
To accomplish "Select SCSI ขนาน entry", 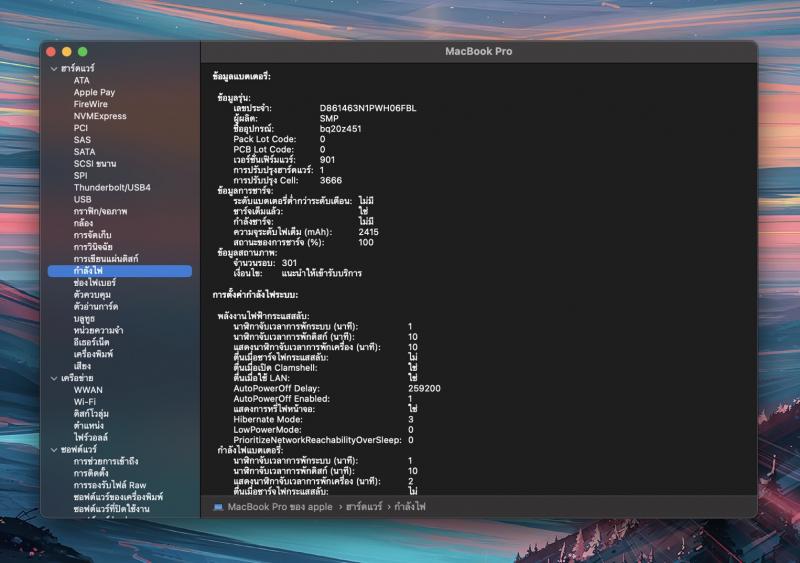I will [x=95, y=164].
